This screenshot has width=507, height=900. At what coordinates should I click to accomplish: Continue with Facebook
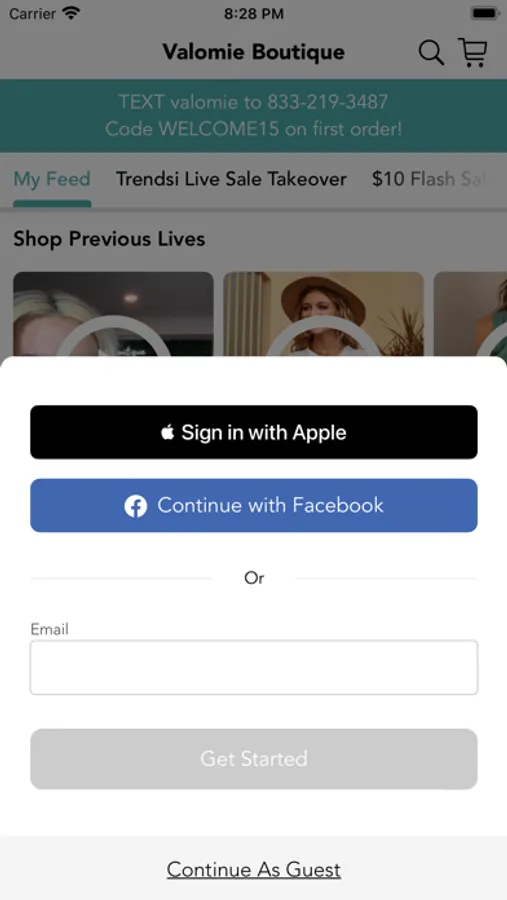[254, 506]
